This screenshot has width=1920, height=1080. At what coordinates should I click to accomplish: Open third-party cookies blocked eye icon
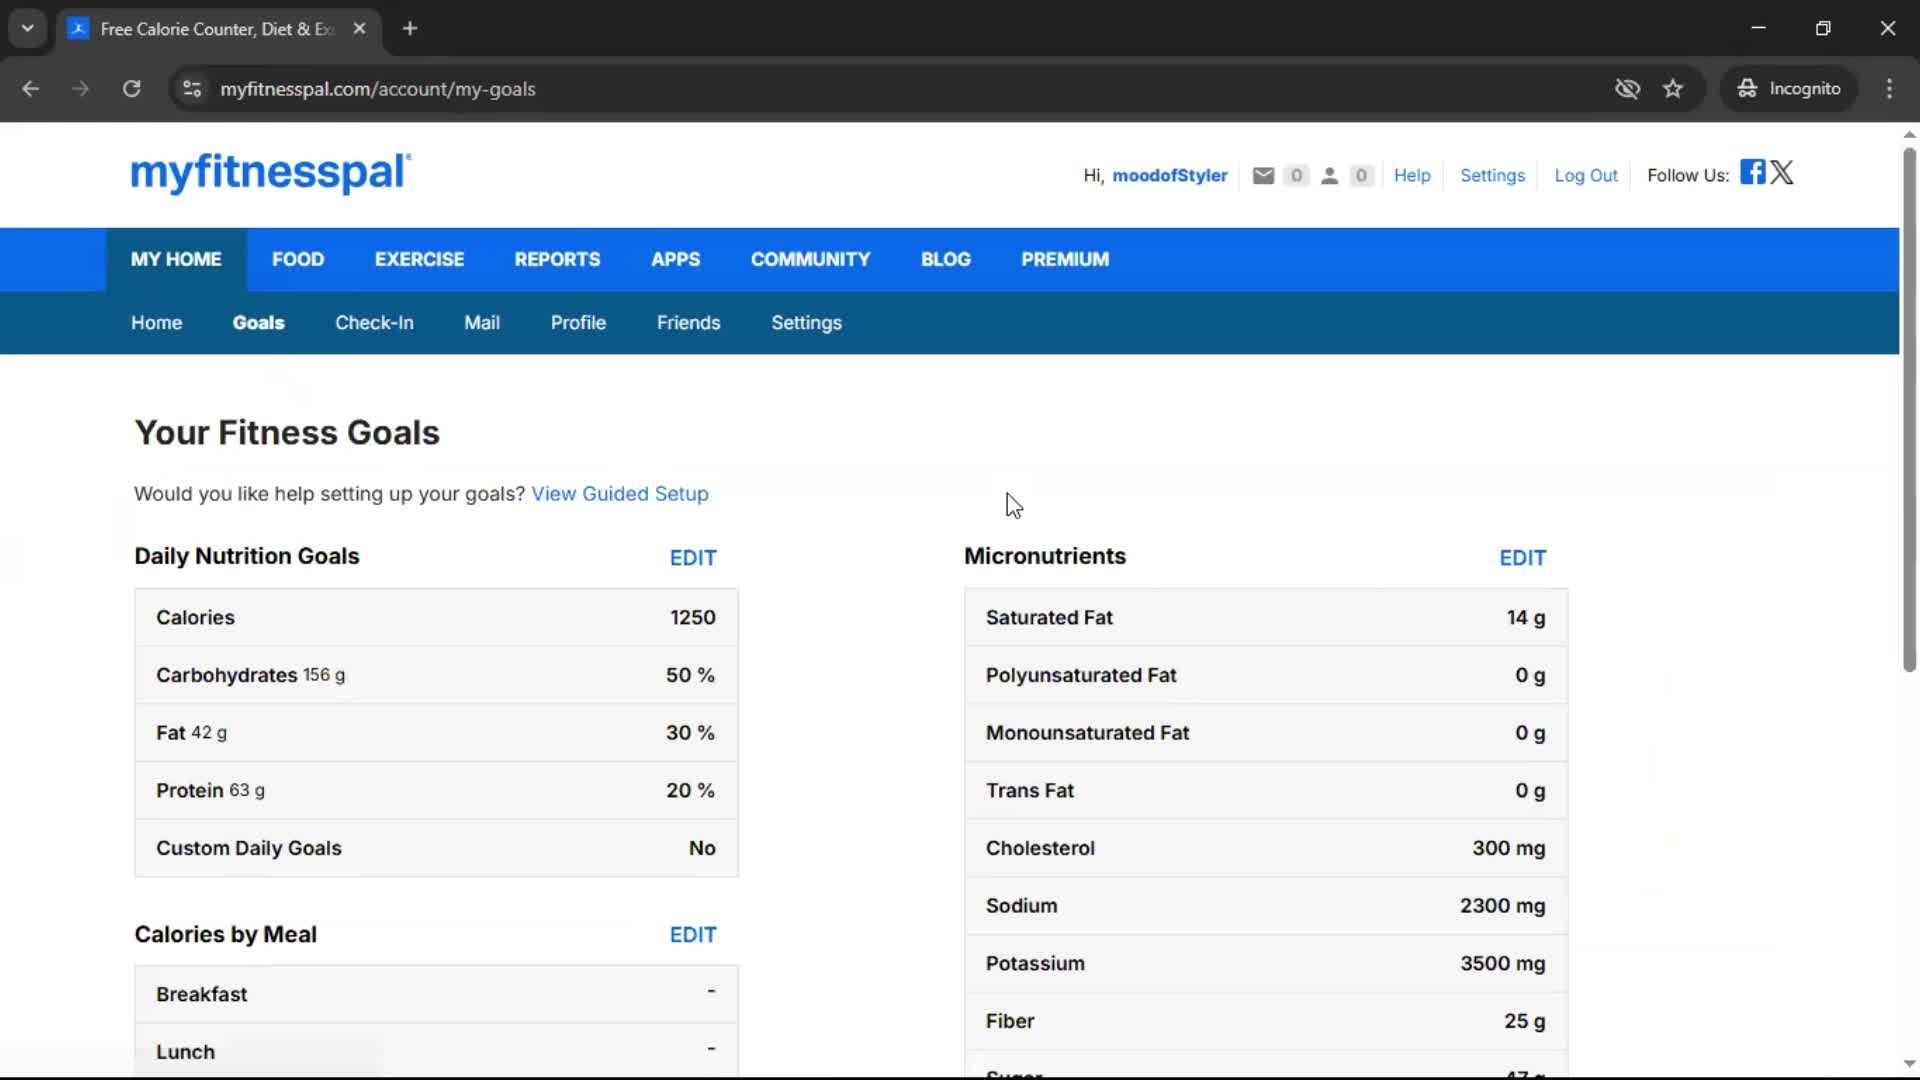pyautogui.click(x=1627, y=89)
